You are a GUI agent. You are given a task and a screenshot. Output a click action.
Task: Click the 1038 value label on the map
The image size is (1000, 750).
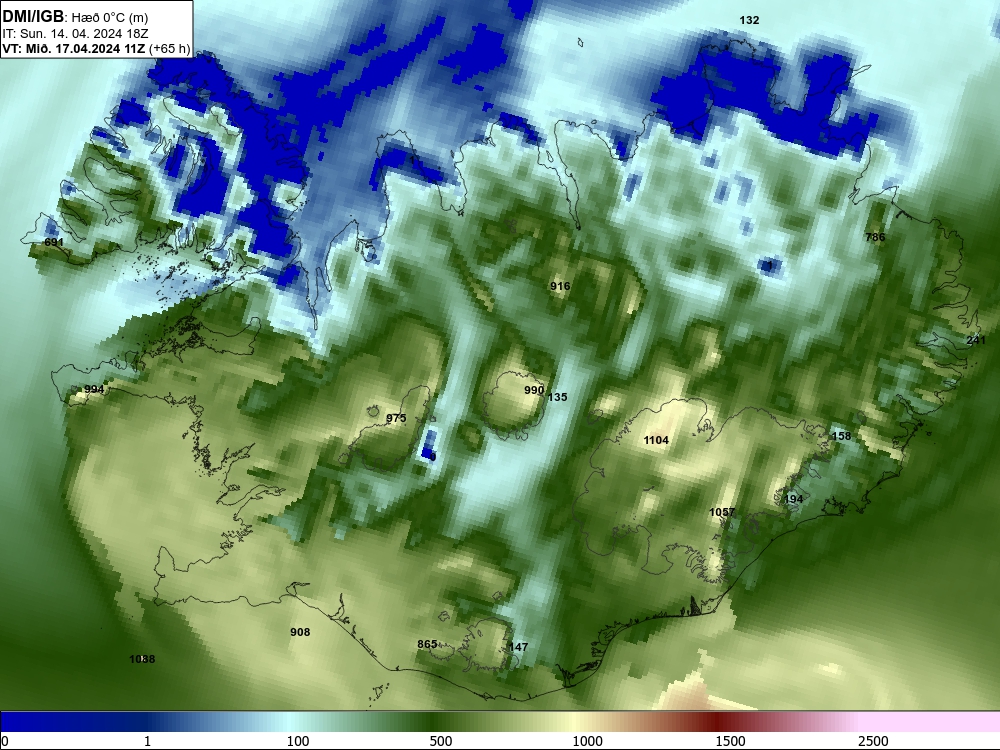coord(142,659)
